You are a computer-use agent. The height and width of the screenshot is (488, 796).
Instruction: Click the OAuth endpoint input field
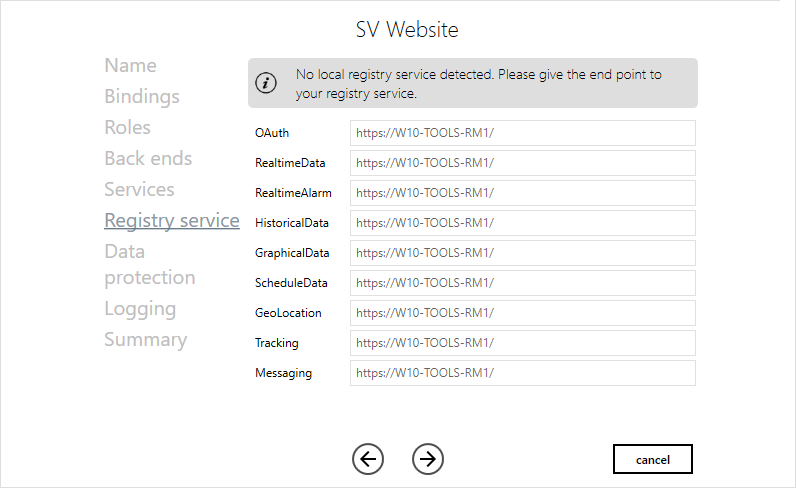point(522,133)
